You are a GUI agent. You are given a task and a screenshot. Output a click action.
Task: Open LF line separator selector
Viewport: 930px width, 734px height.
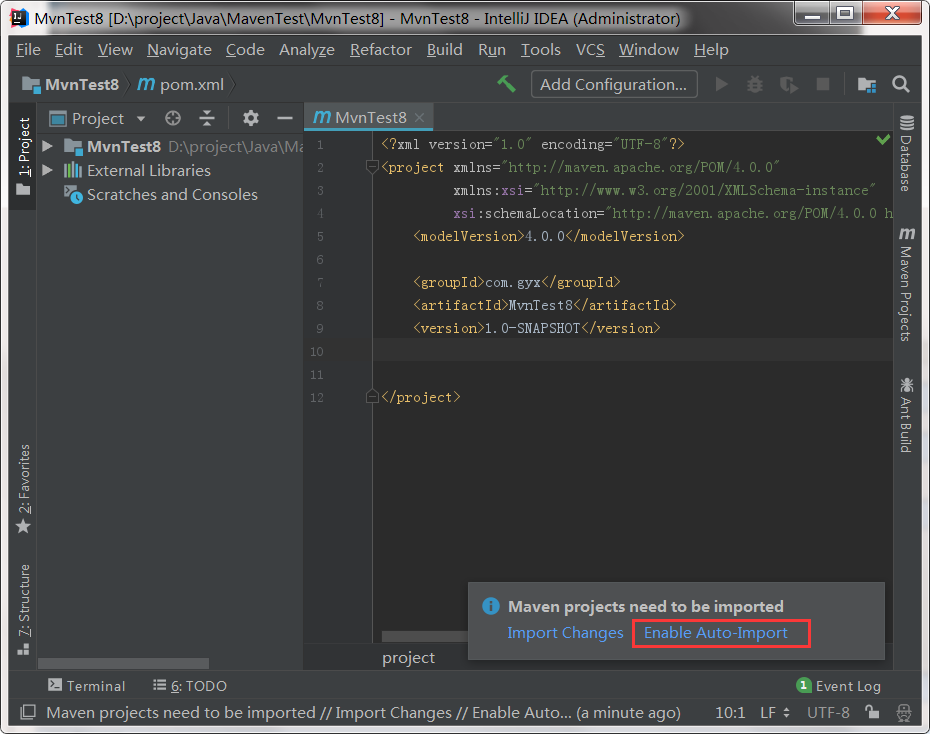pos(775,712)
